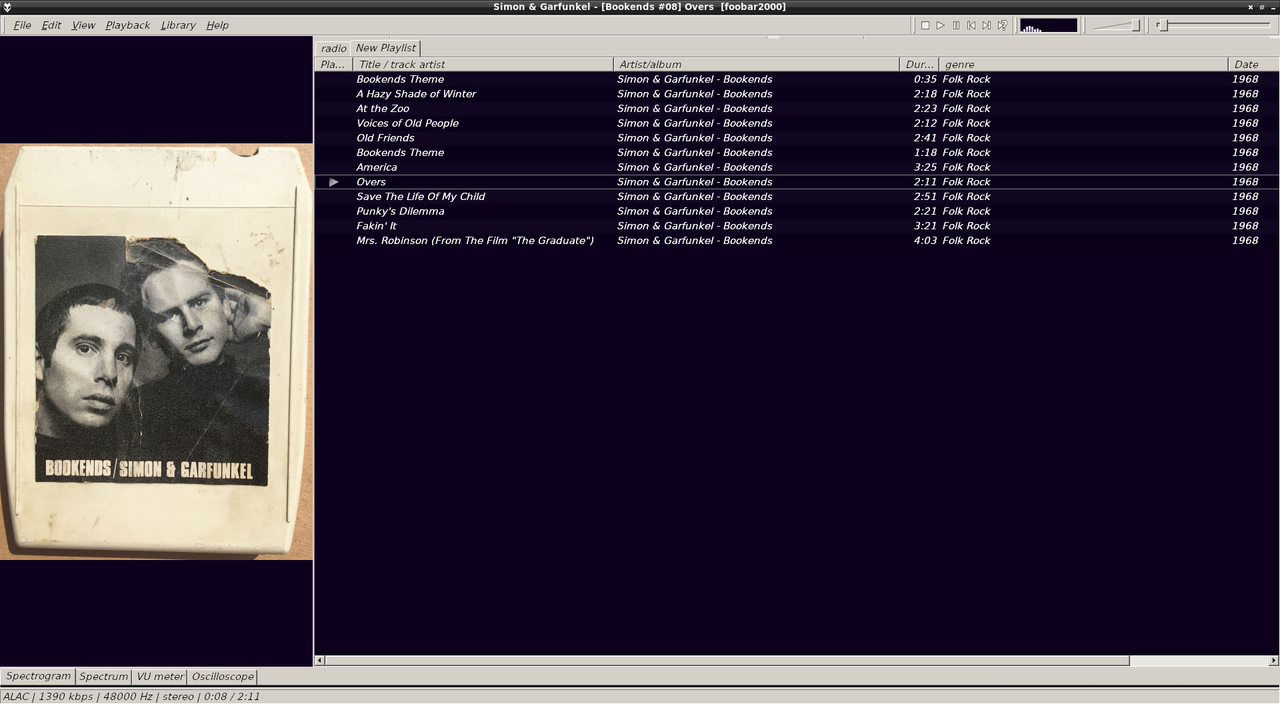Click the Folk Rock genre in the America row
Image resolution: width=1280 pixels, height=704 pixels.
coord(966,167)
